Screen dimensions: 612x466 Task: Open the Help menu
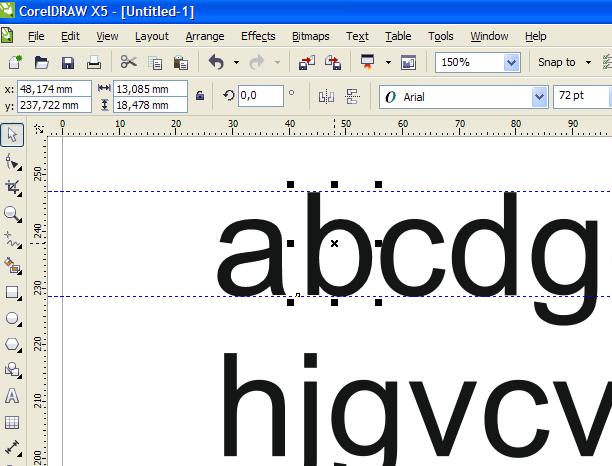pyautogui.click(x=536, y=36)
